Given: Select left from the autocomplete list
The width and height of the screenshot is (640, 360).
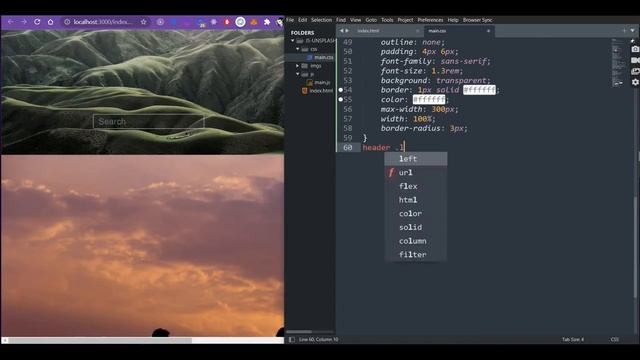Looking at the screenshot, I should click(416, 159).
